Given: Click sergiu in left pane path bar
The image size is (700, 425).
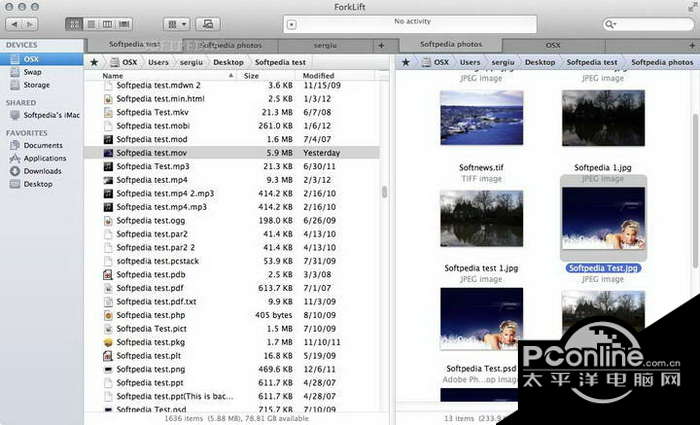Looking at the screenshot, I should (x=191, y=62).
